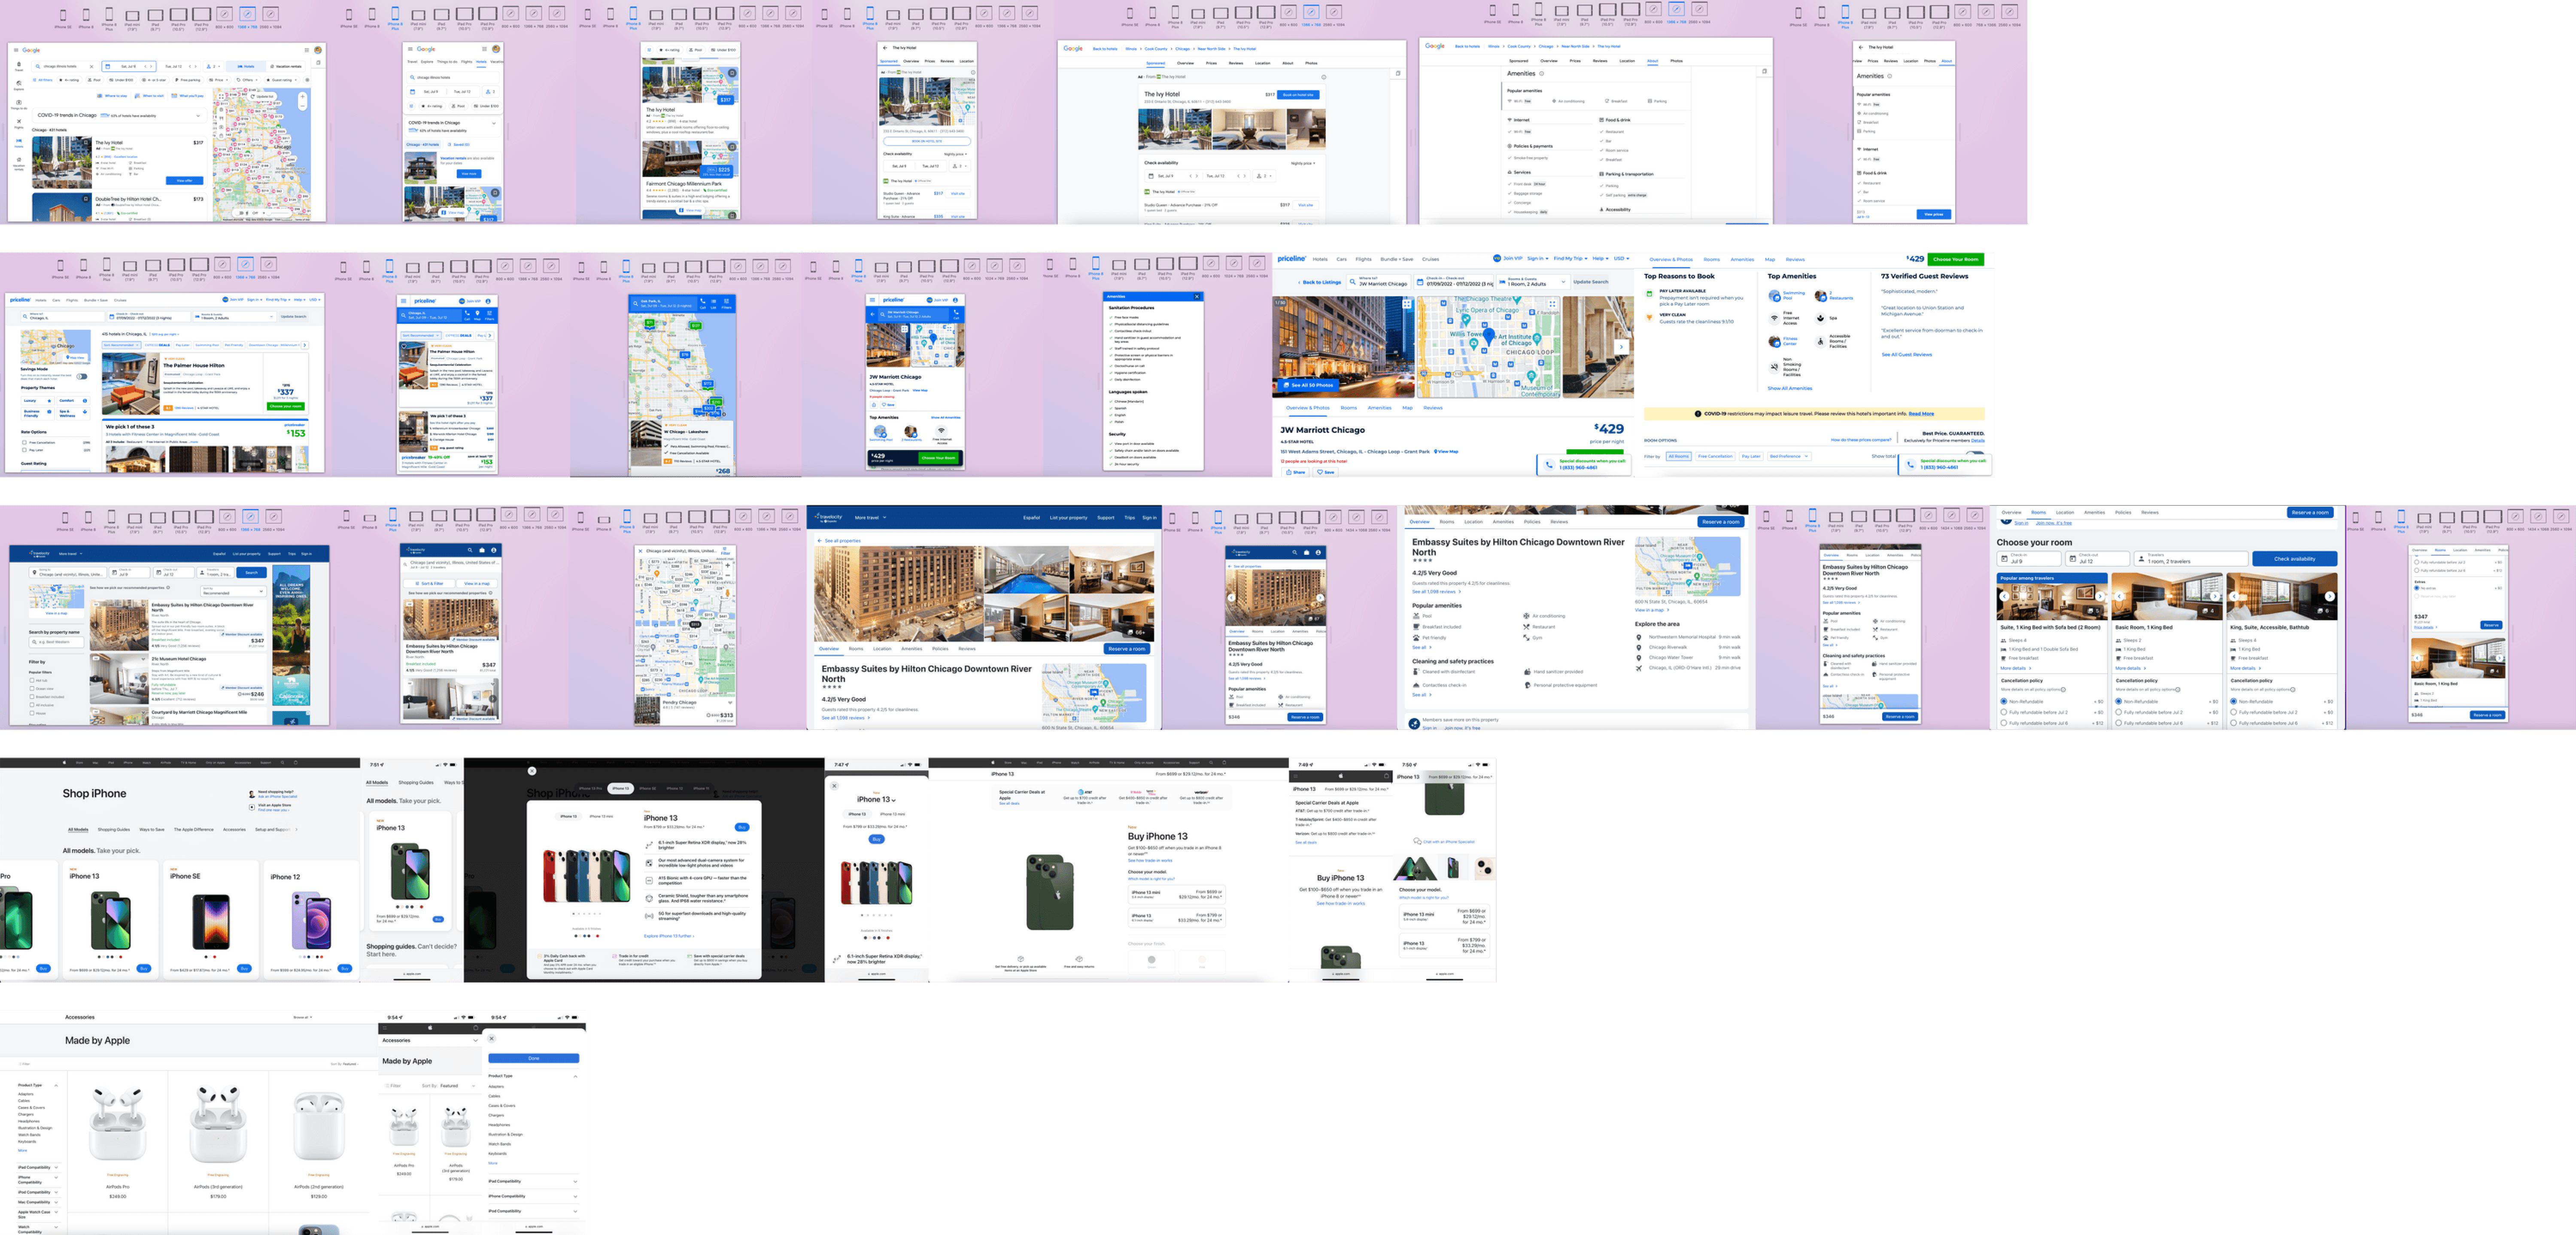Image resolution: width=2576 pixels, height=1235 pixels.
Task: Expand the JW Marriott map to fullscreen
Action: (1553, 304)
